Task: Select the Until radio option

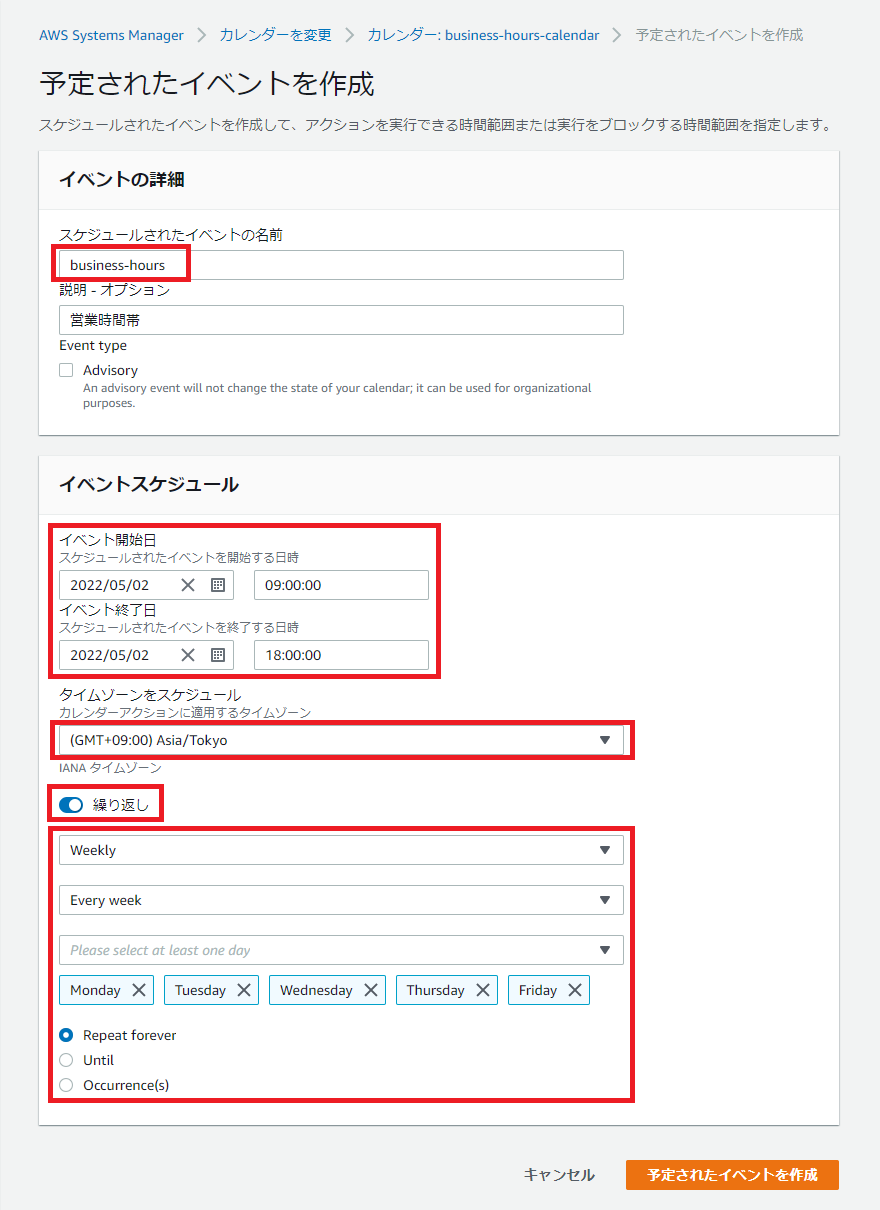Action: click(66, 1060)
